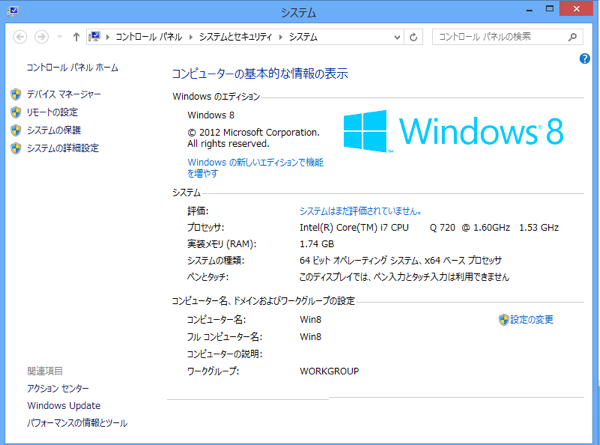This screenshot has width=600, height=445.
Task: Expand the arrow after the computer icon
Action: pyautogui.click(x=108, y=37)
